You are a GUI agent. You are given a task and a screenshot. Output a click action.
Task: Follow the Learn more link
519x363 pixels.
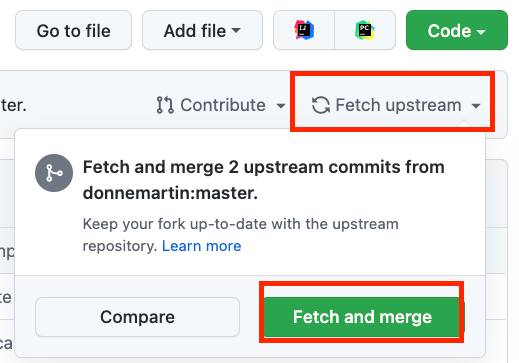coord(202,246)
